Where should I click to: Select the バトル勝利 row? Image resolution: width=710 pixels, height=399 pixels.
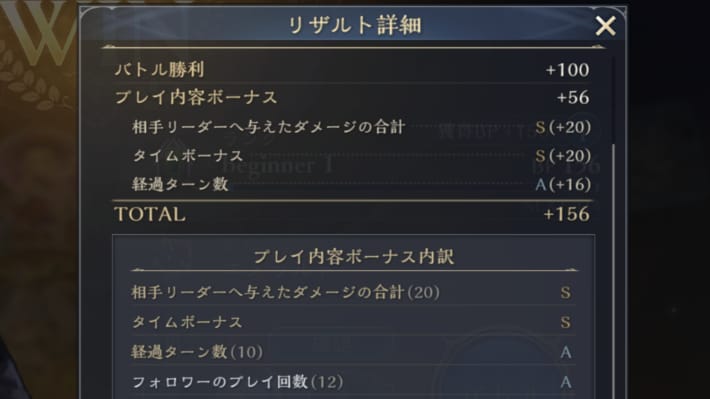tap(352, 70)
